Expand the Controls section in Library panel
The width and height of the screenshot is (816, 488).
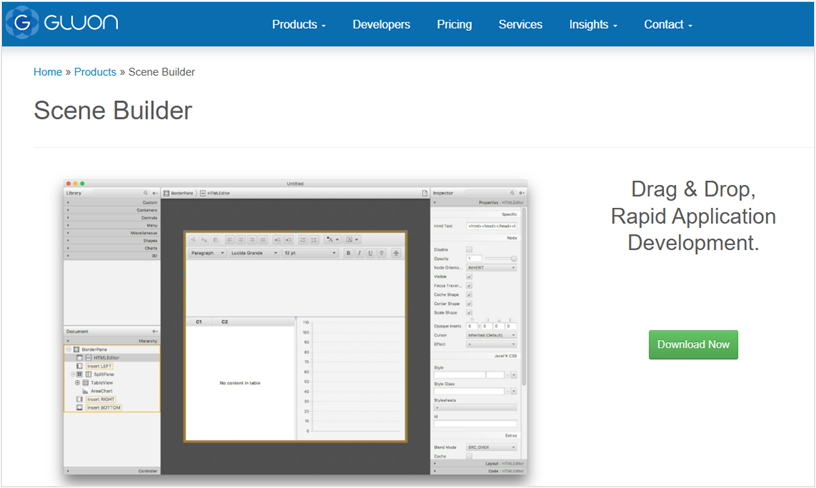tap(111, 218)
